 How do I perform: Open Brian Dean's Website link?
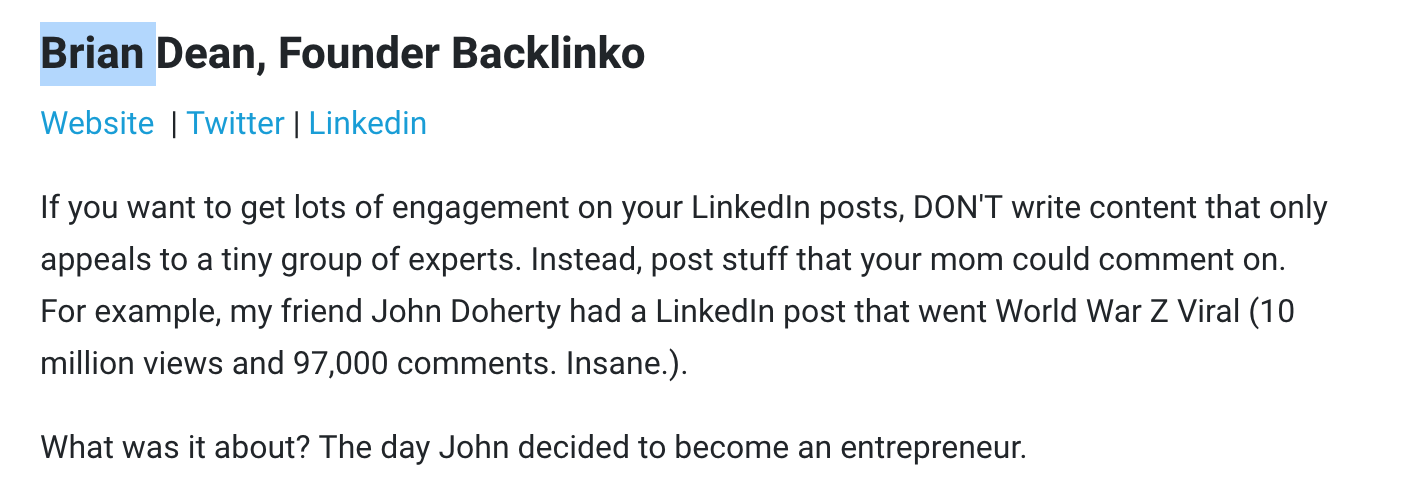(x=97, y=123)
